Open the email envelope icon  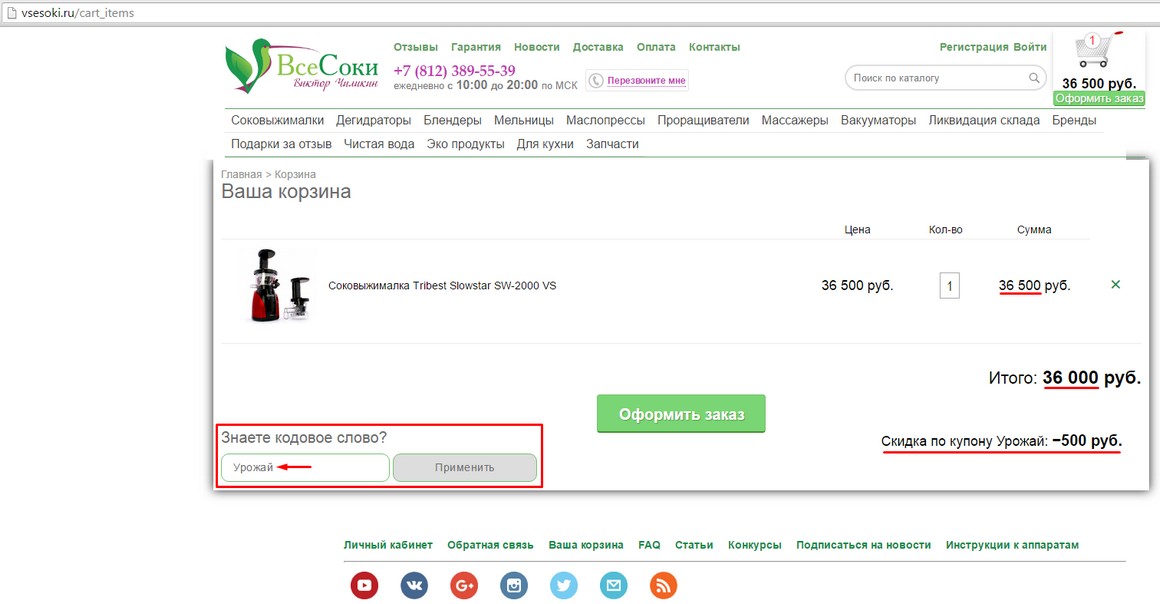613,585
